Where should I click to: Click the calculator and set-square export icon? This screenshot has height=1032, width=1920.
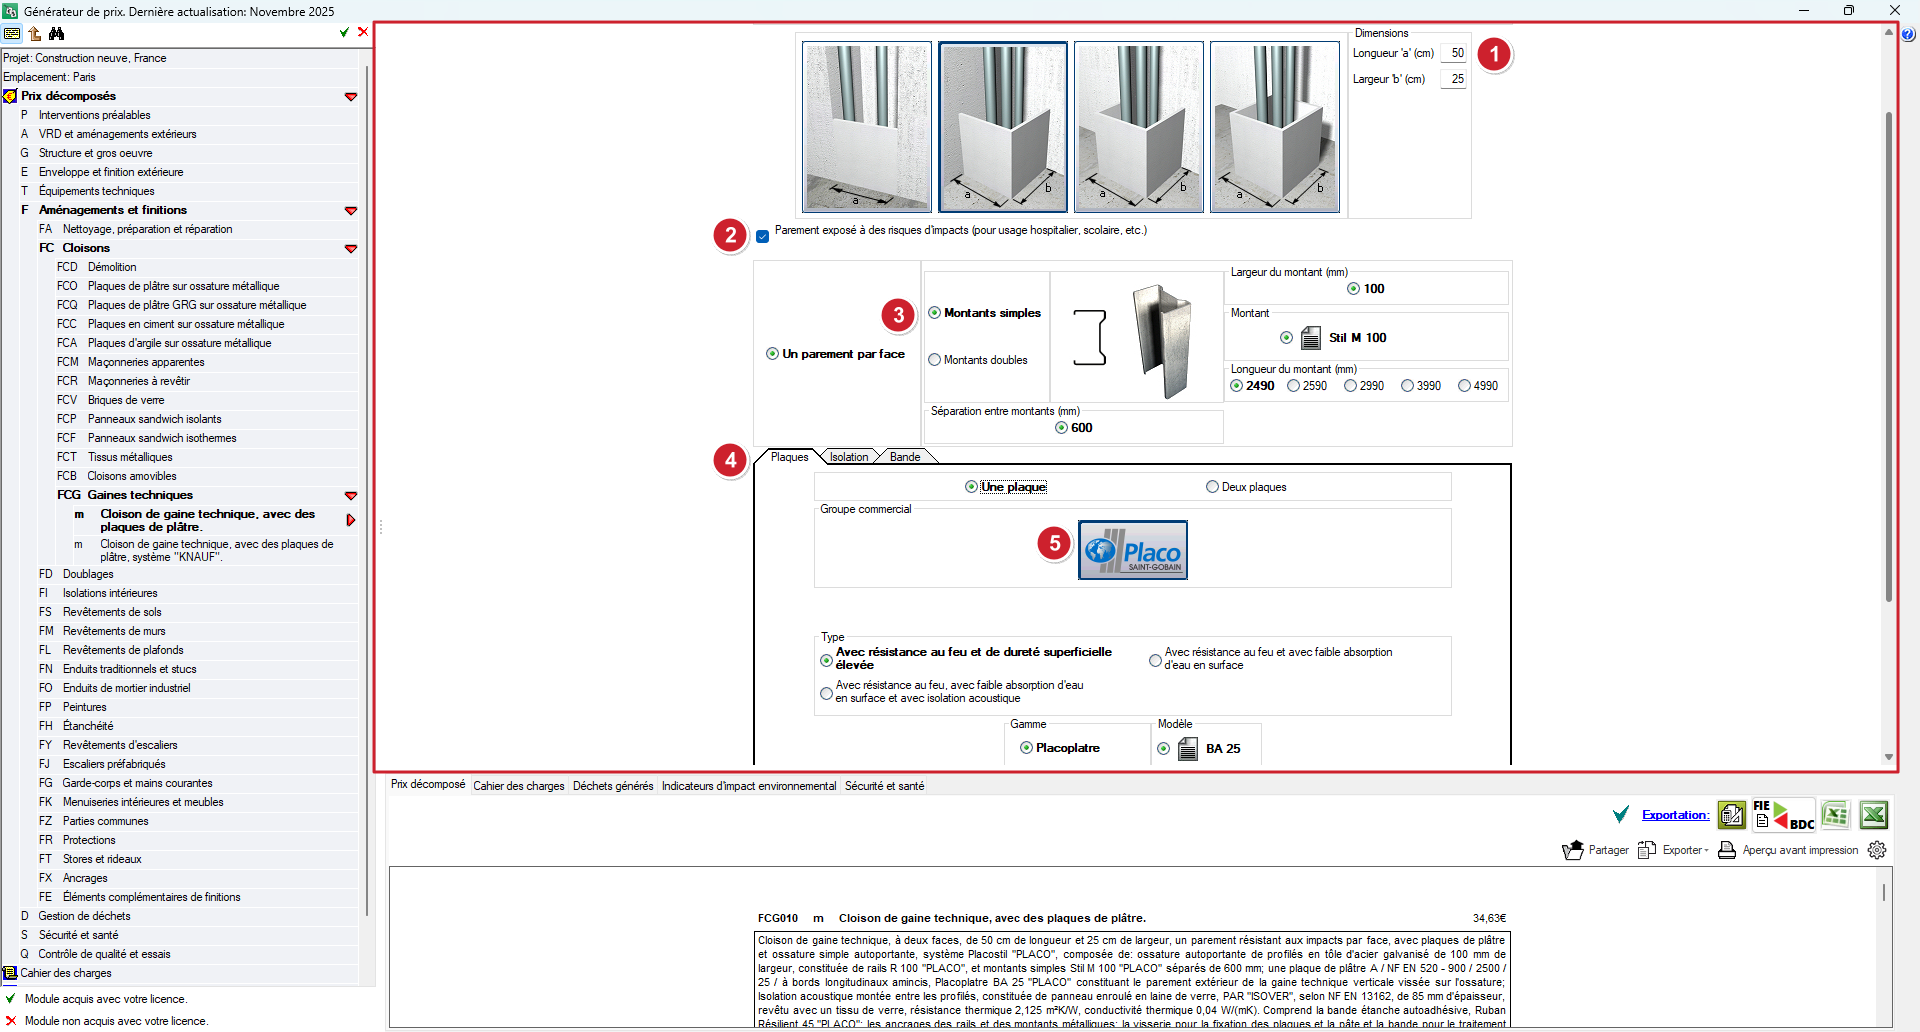tap(1732, 815)
